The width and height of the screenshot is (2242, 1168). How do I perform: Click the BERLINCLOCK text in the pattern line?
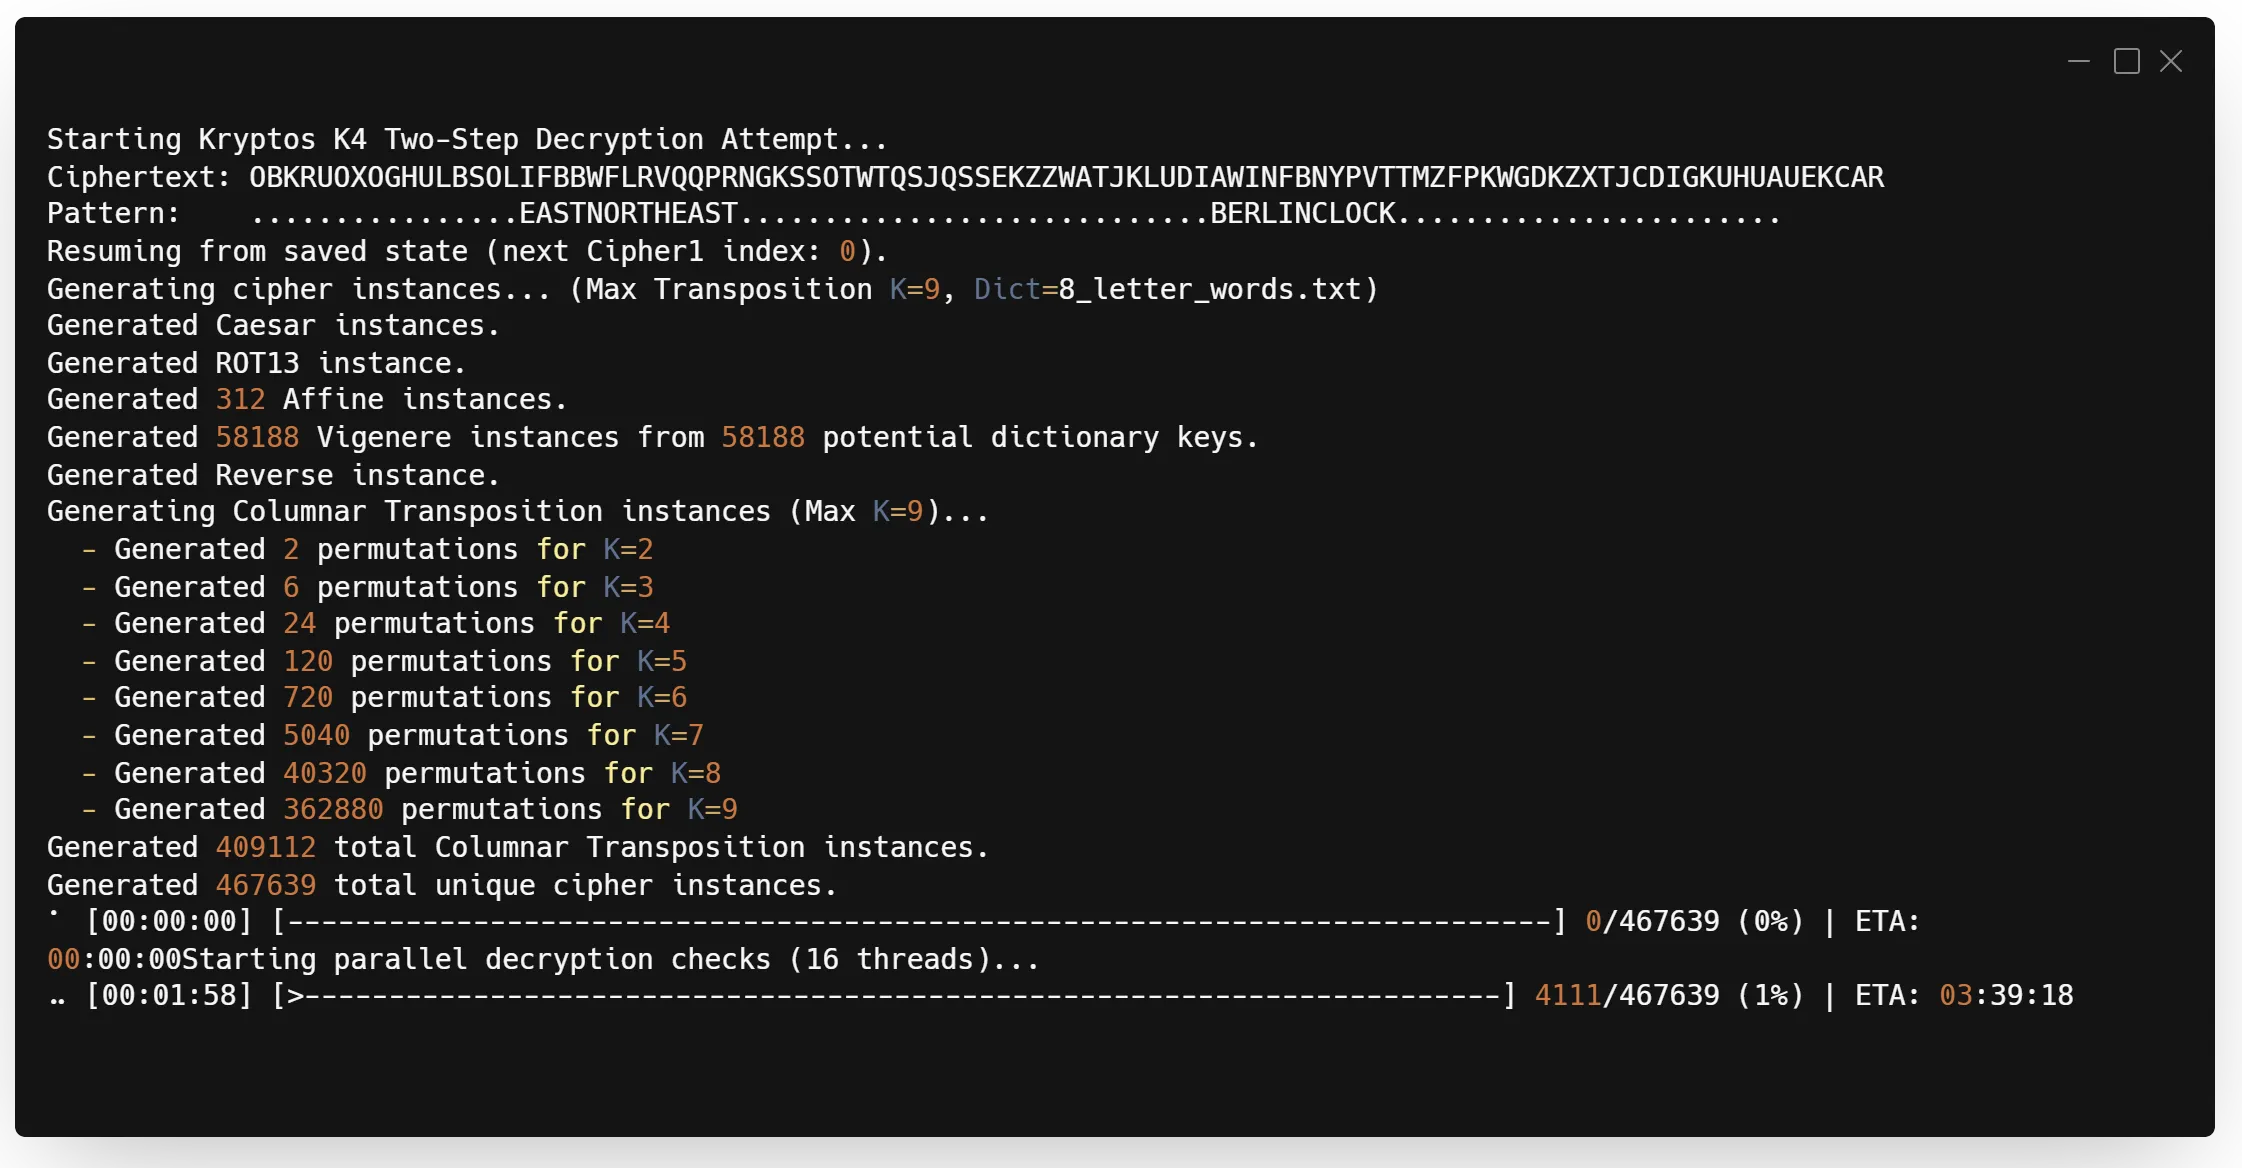pyautogui.click(x=1303, y=214)
